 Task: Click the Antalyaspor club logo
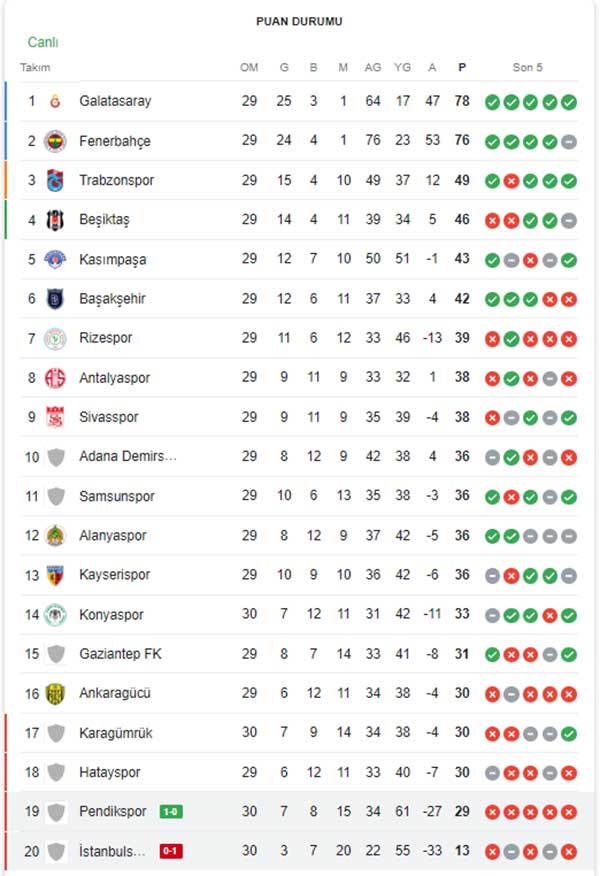(55, 378)
